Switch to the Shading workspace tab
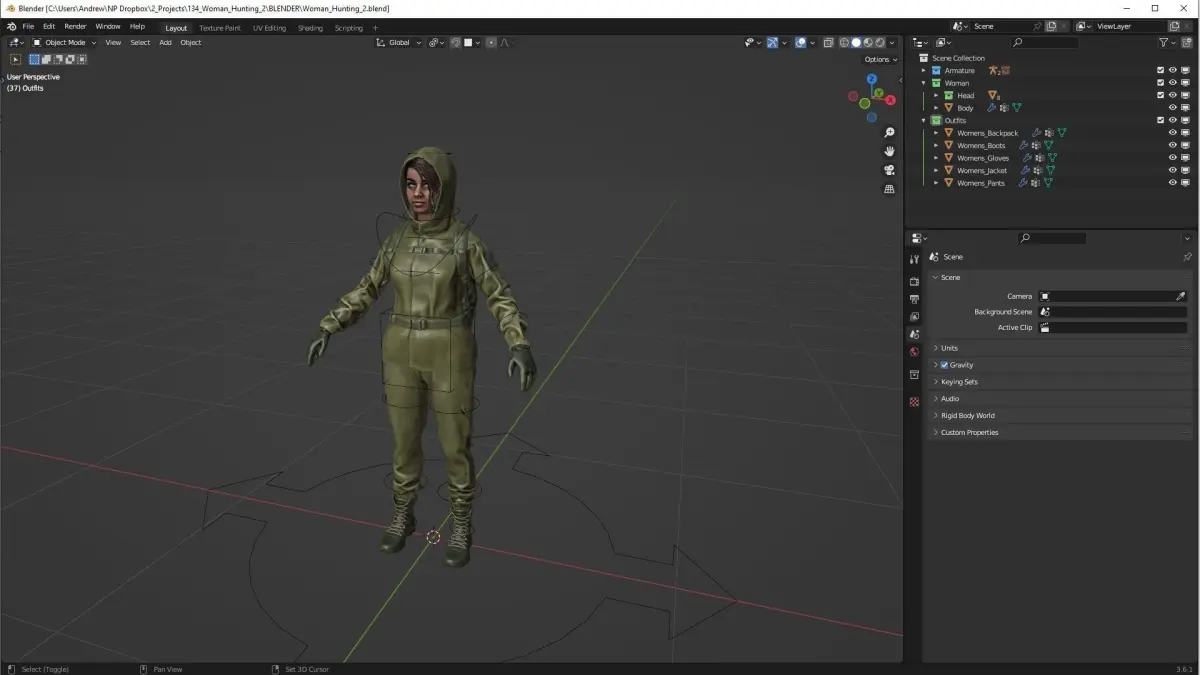This screenshot has height=675, width=1200. [x=310, y=28]
